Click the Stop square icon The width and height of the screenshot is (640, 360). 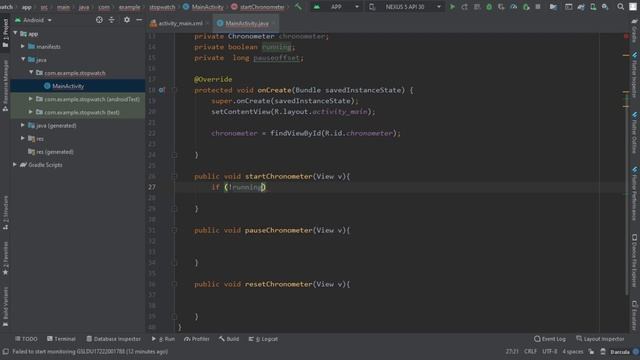(538, 7)
